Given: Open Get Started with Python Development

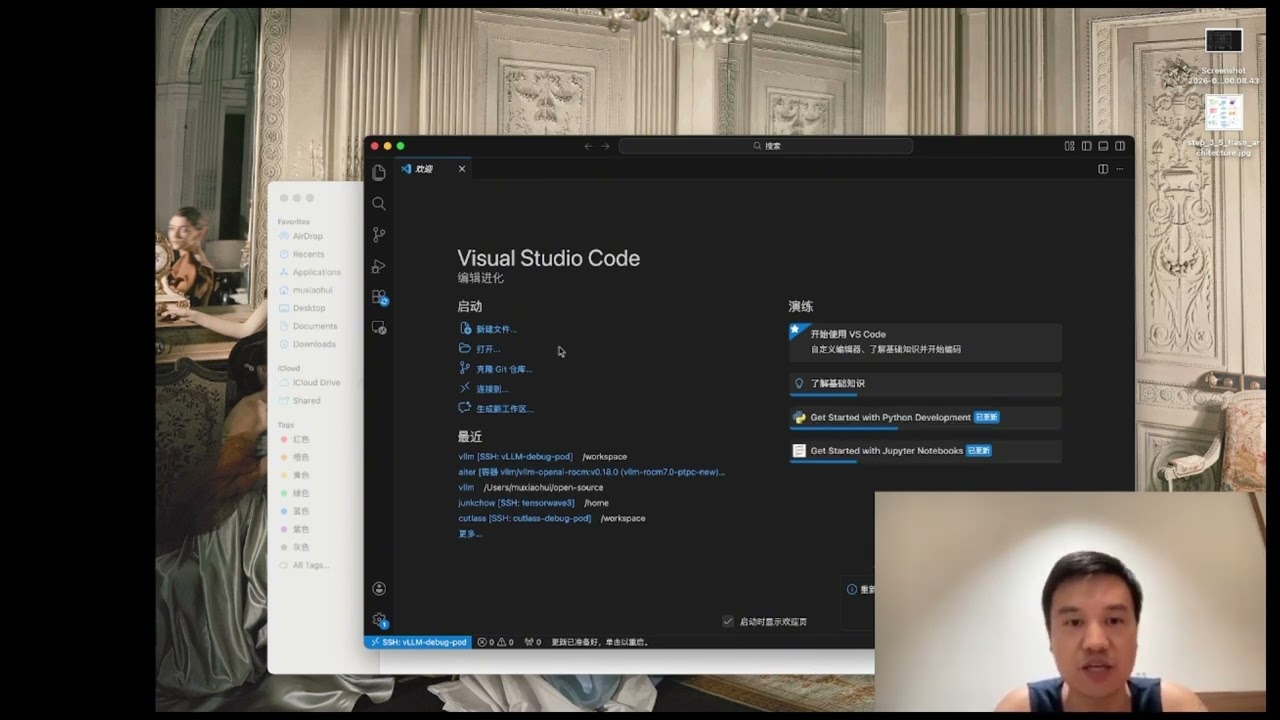Looking at the screenshot, I should 925,418.
